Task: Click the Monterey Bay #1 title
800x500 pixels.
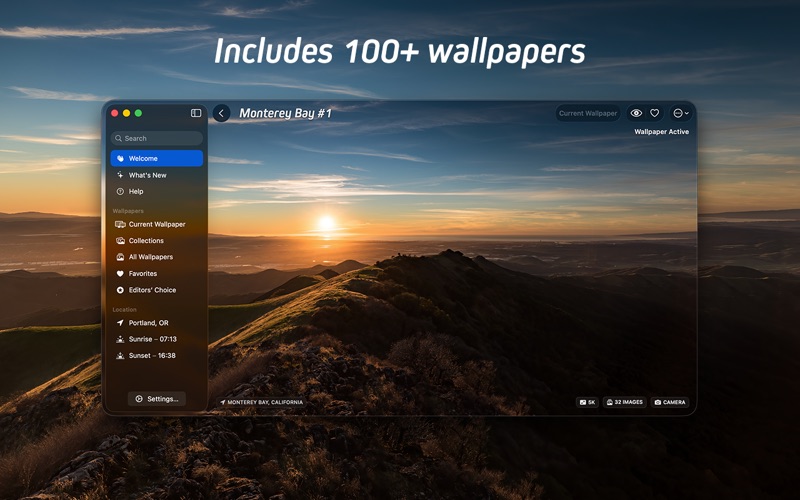Action: [285, 113]
